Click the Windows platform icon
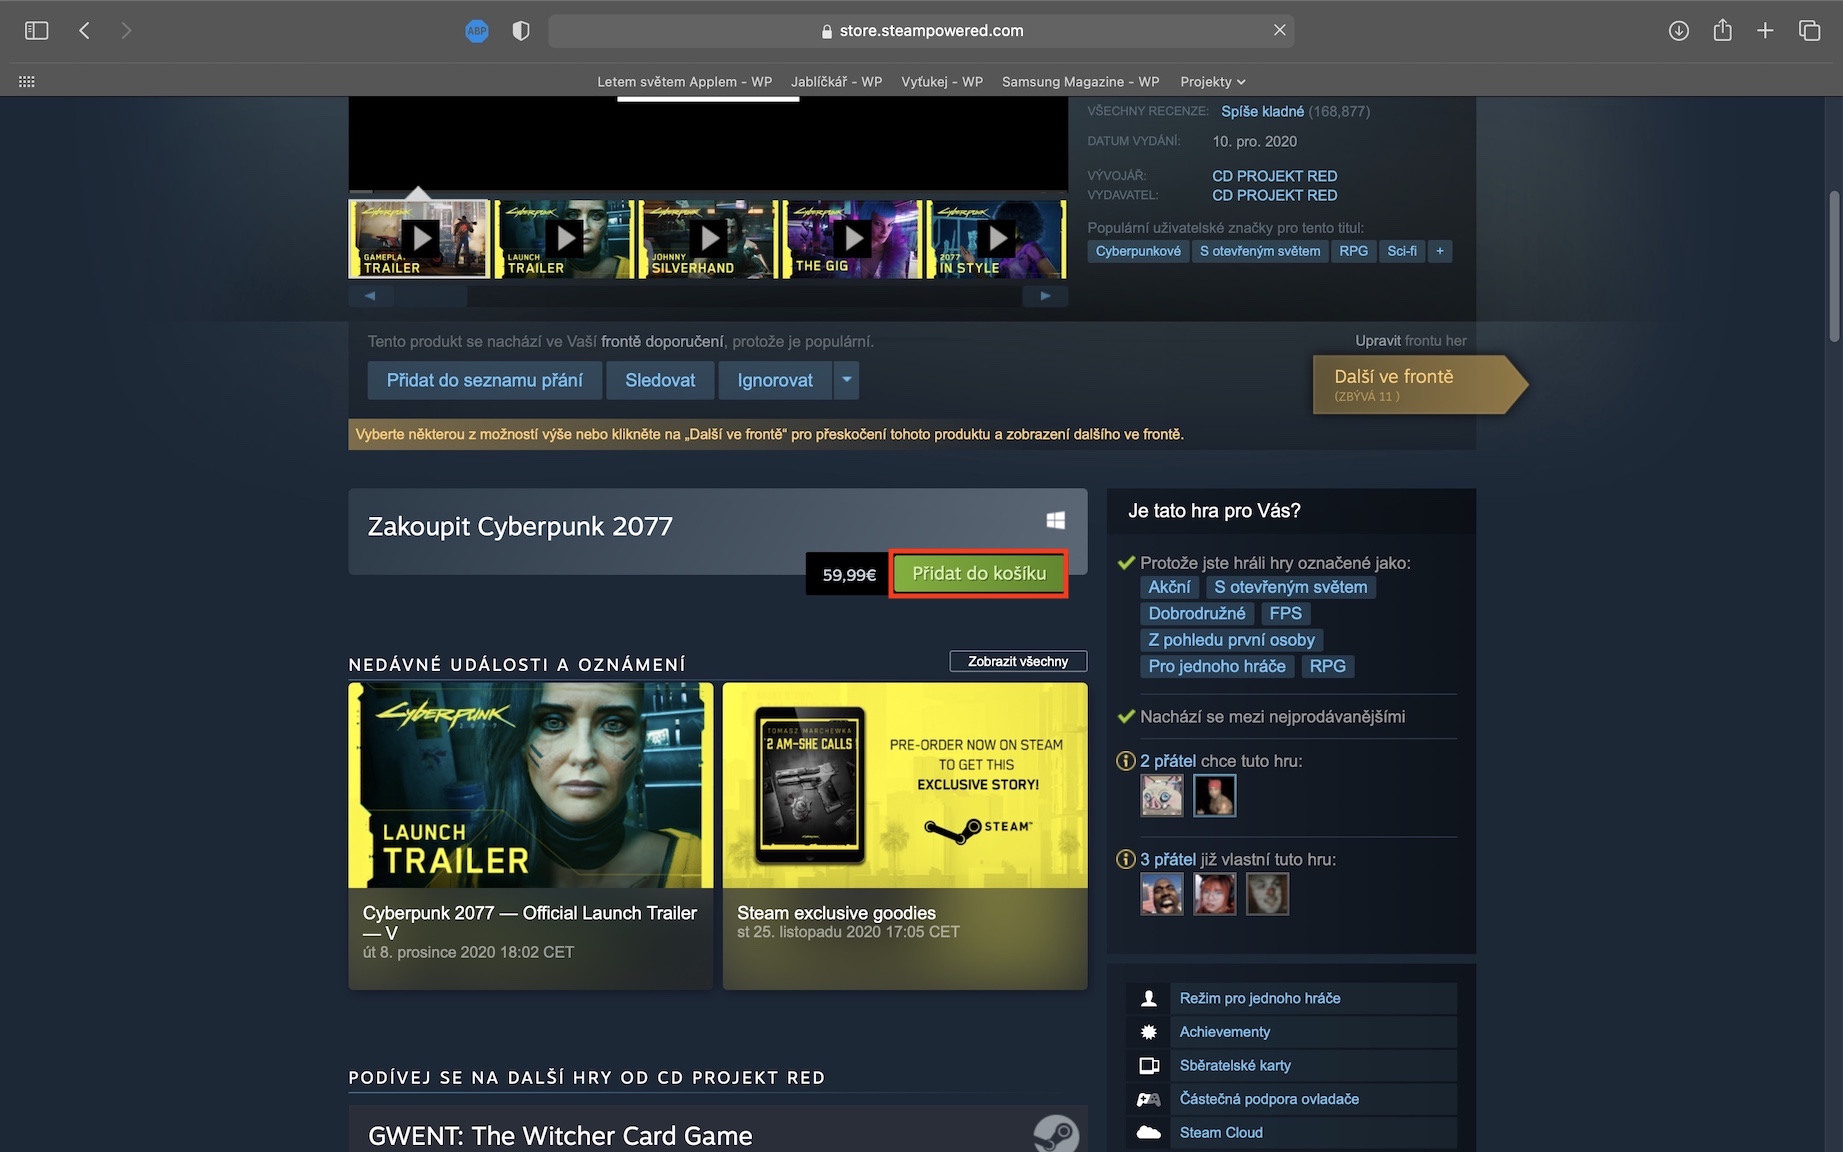This screenshot has width=1843, height=1152. pos(1055,520)
